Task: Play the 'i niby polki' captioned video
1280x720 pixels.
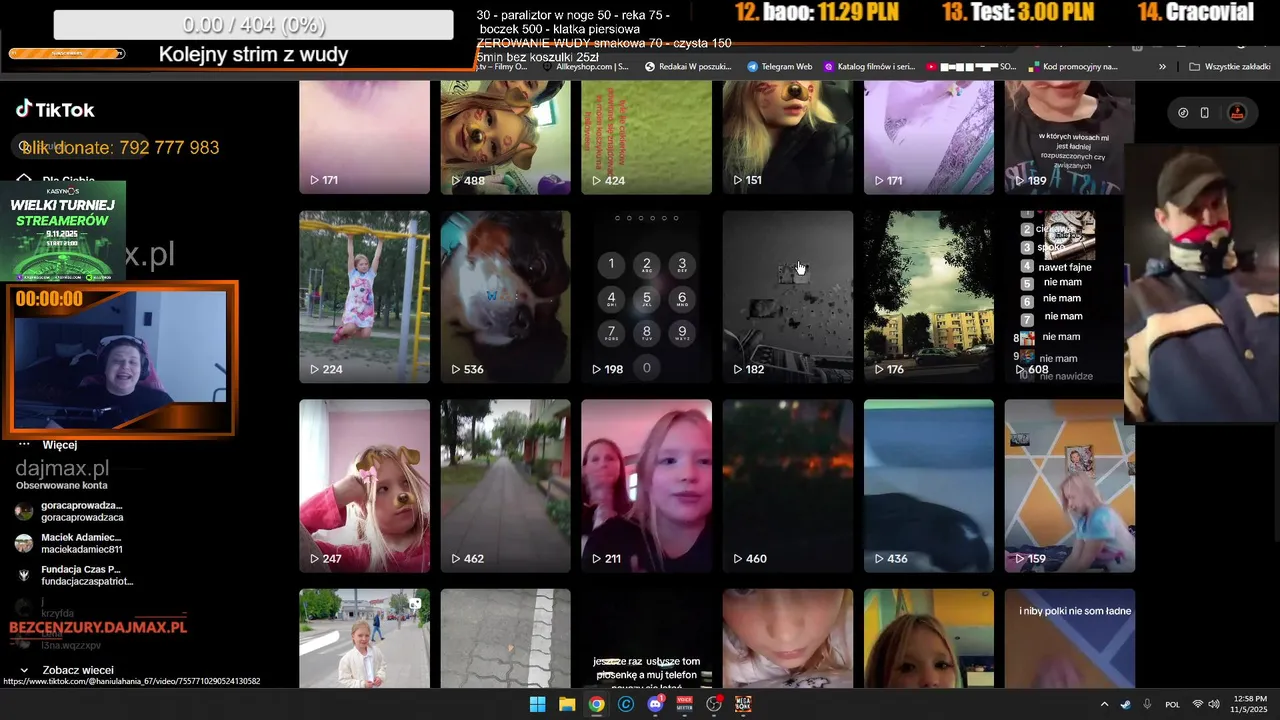Action: (1069, 638)
